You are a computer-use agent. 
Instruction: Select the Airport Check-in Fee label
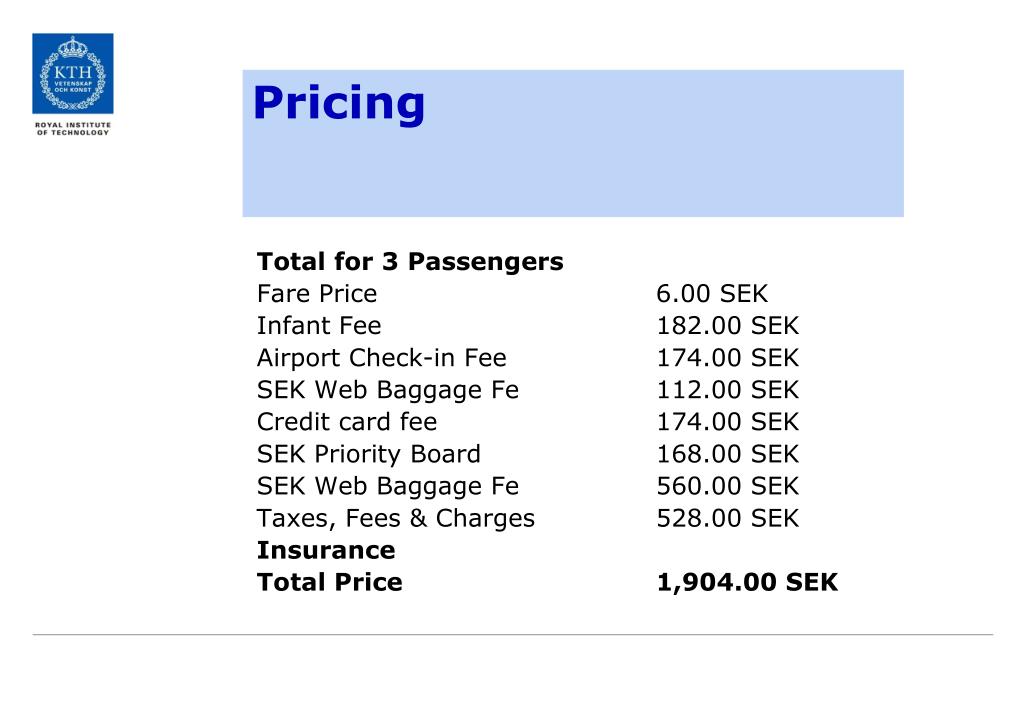[x=381, y=358]
